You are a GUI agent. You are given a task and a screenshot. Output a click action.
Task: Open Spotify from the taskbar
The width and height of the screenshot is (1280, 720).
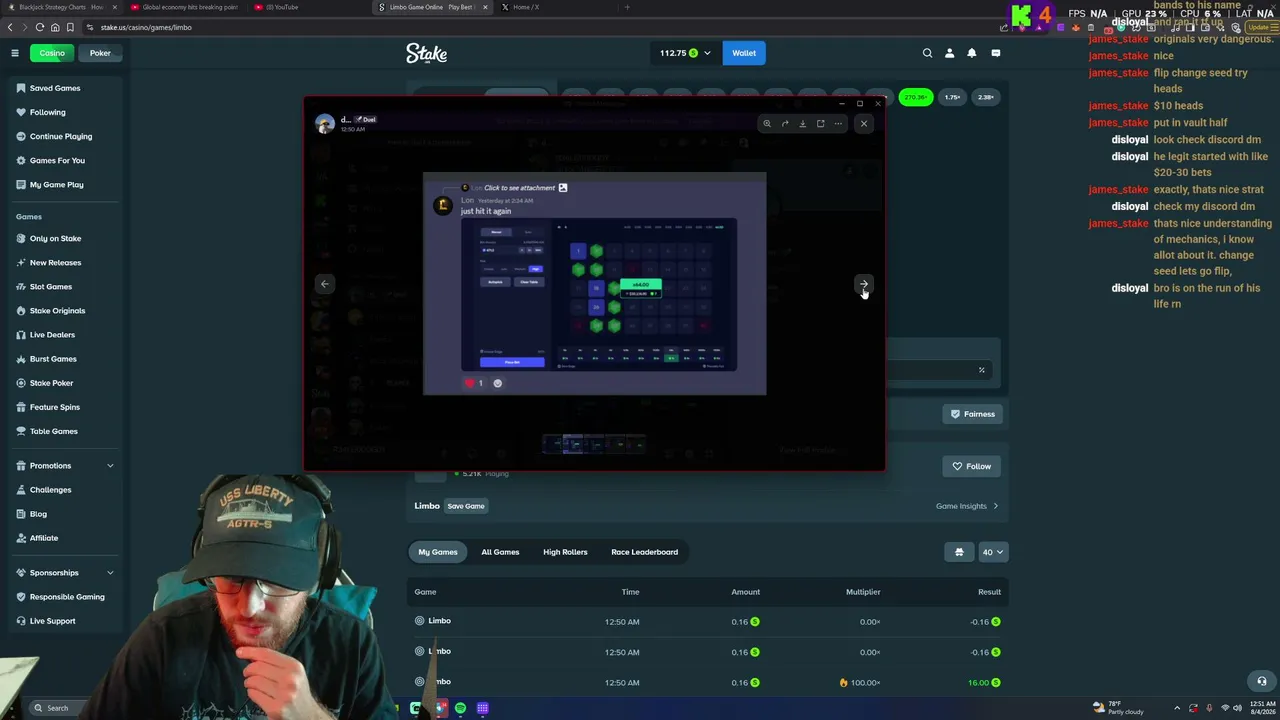[x=460, y=708]
